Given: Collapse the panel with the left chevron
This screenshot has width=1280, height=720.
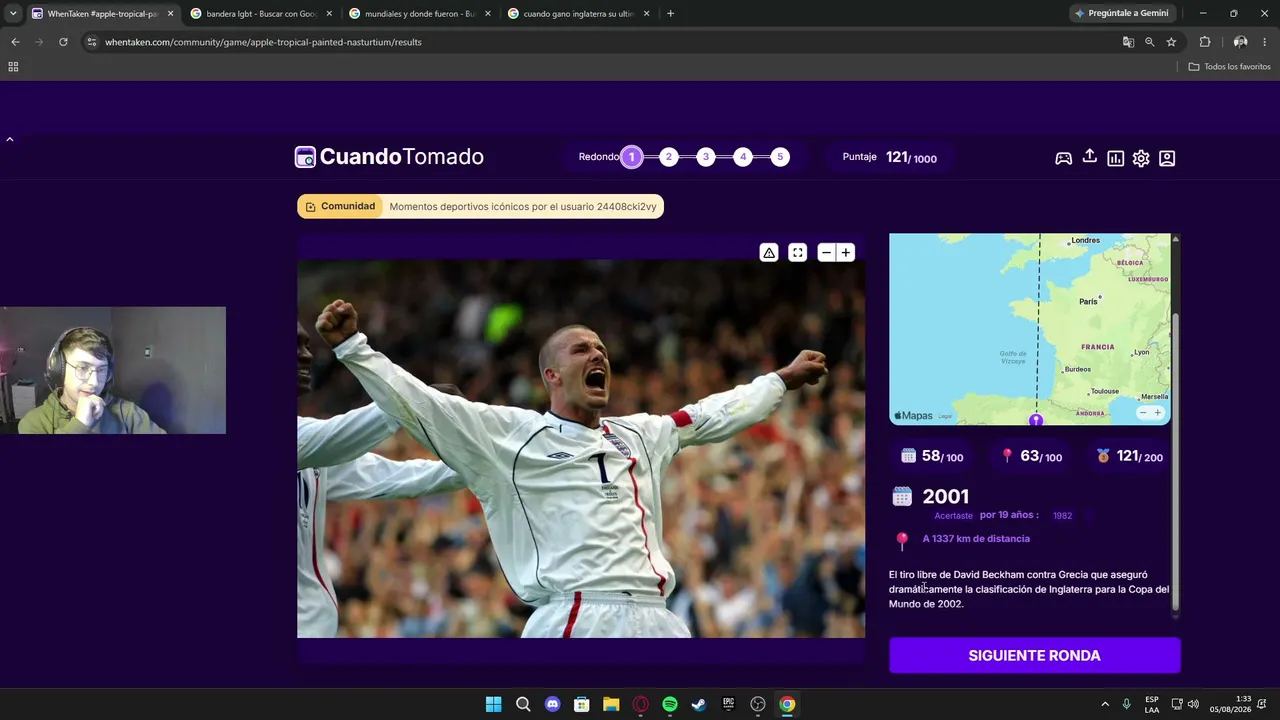Looking at the screenshot, I should [10, 139].
